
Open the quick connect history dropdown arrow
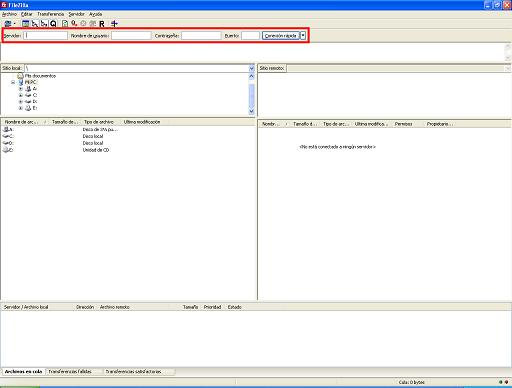[x=303, y=35]
